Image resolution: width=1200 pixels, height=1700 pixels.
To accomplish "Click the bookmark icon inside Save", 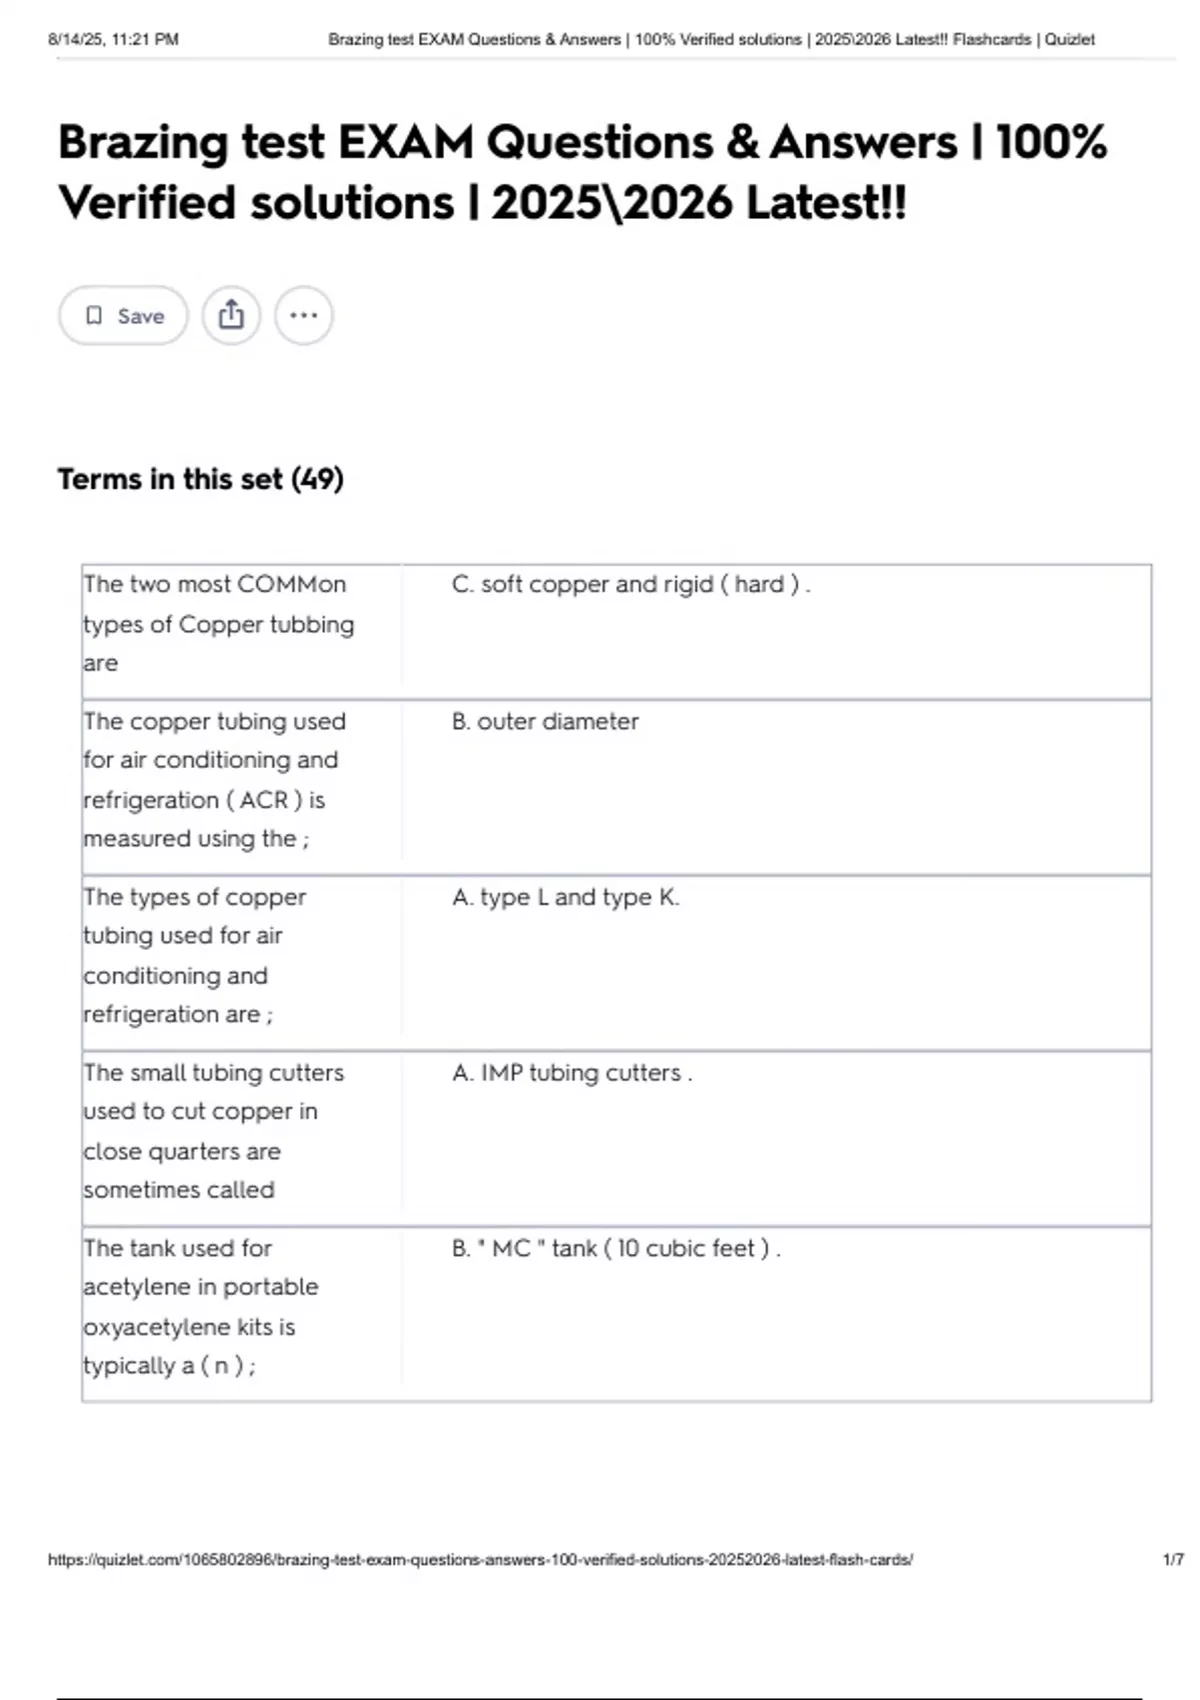I will [94, 316].
